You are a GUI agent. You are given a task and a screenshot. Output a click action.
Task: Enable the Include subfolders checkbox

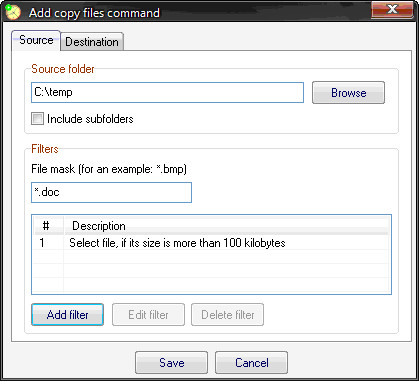click(37, 119)
